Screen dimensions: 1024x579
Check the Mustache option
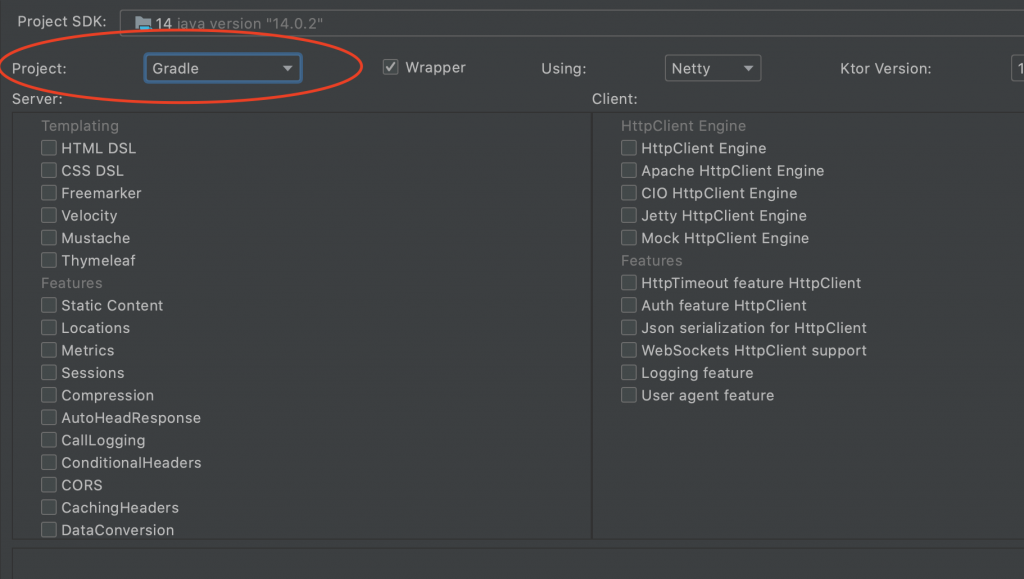pos(49,238)
